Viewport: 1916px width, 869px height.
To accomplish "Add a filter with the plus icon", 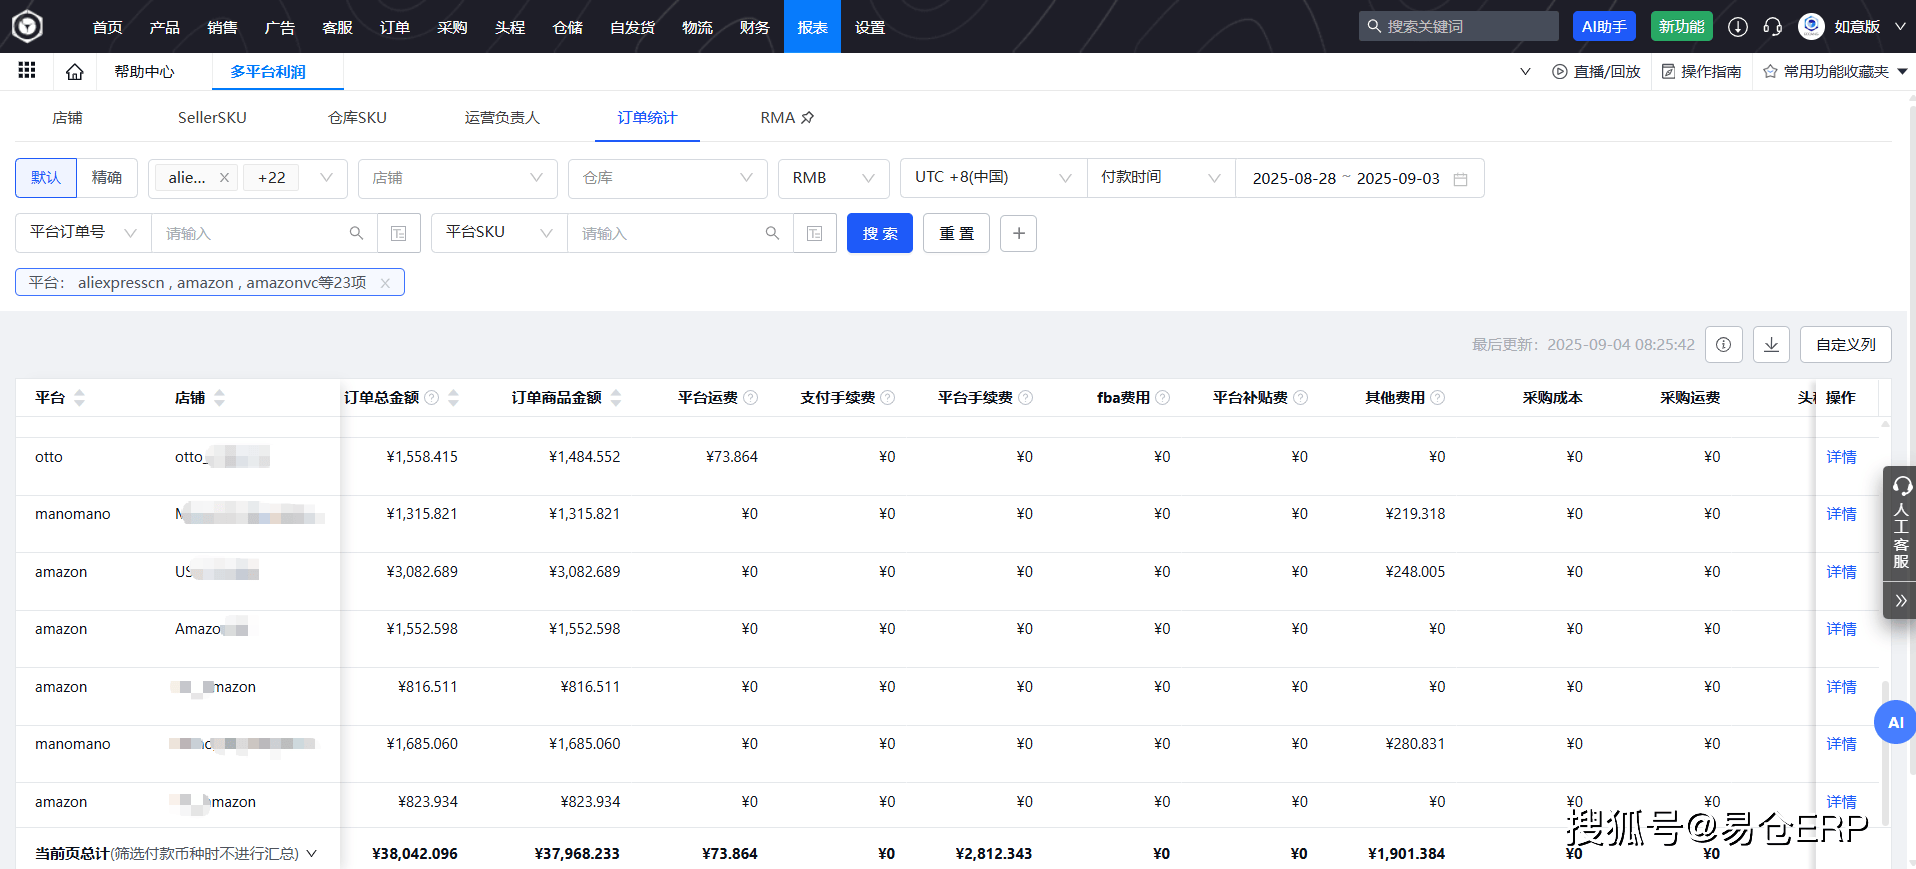I will pyautogui.click(x=1018, y=233).
